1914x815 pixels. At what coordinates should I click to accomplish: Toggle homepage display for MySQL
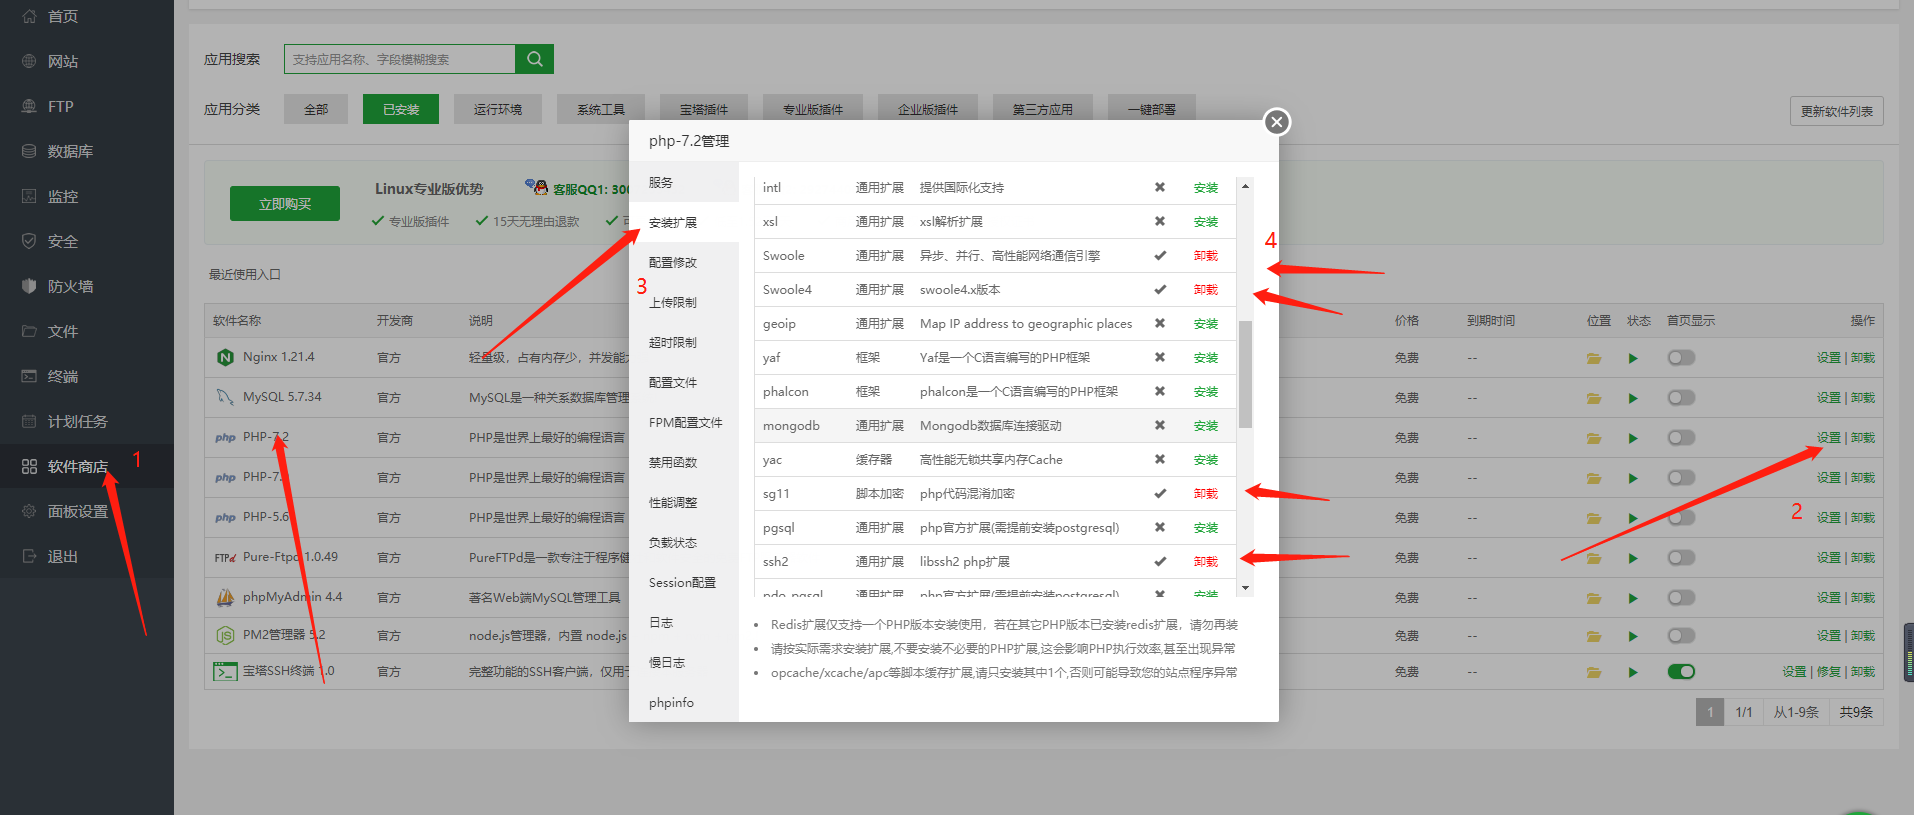pyautogui.click(x=1681, y=397)
